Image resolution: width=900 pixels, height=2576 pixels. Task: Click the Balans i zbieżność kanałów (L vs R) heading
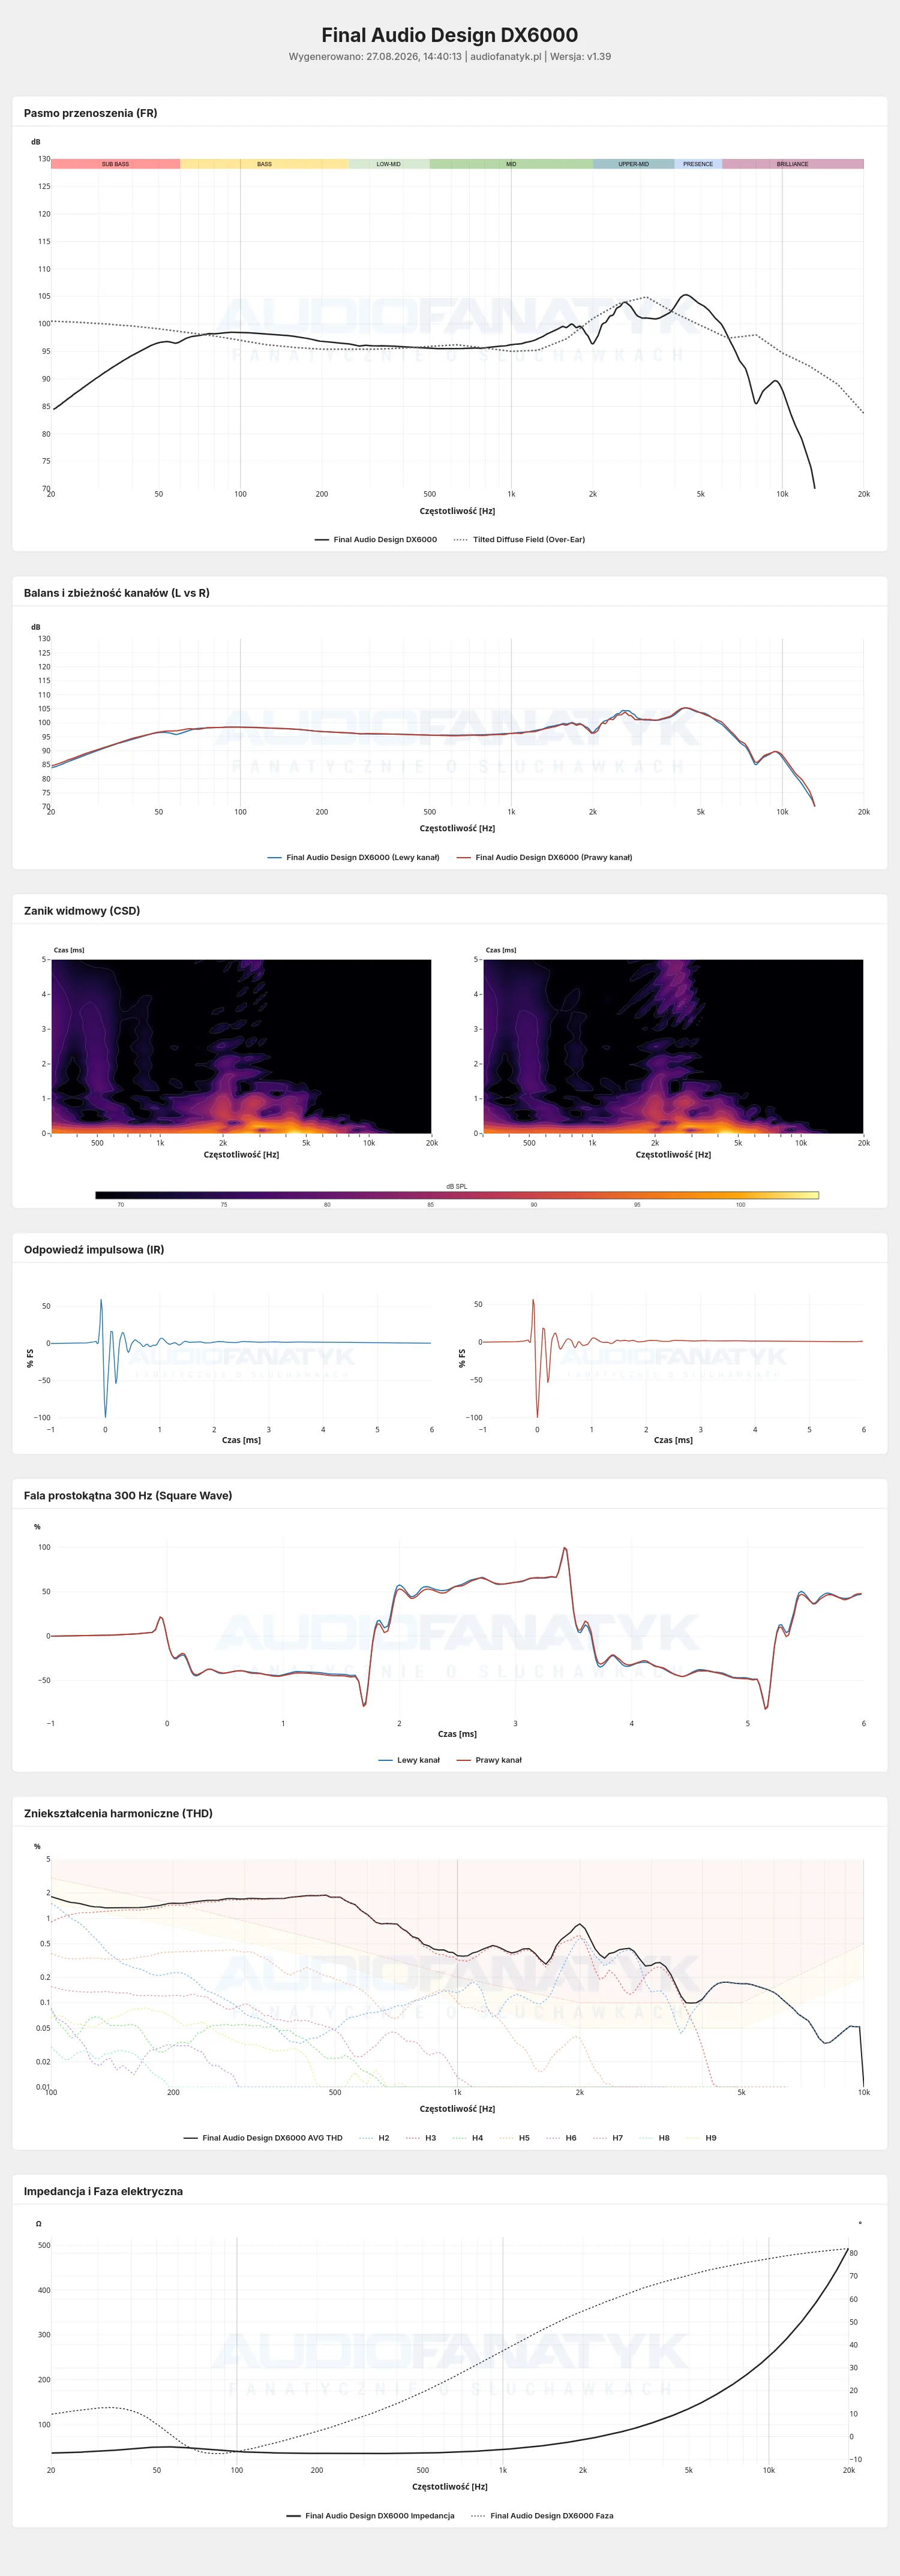click(117, 593)
